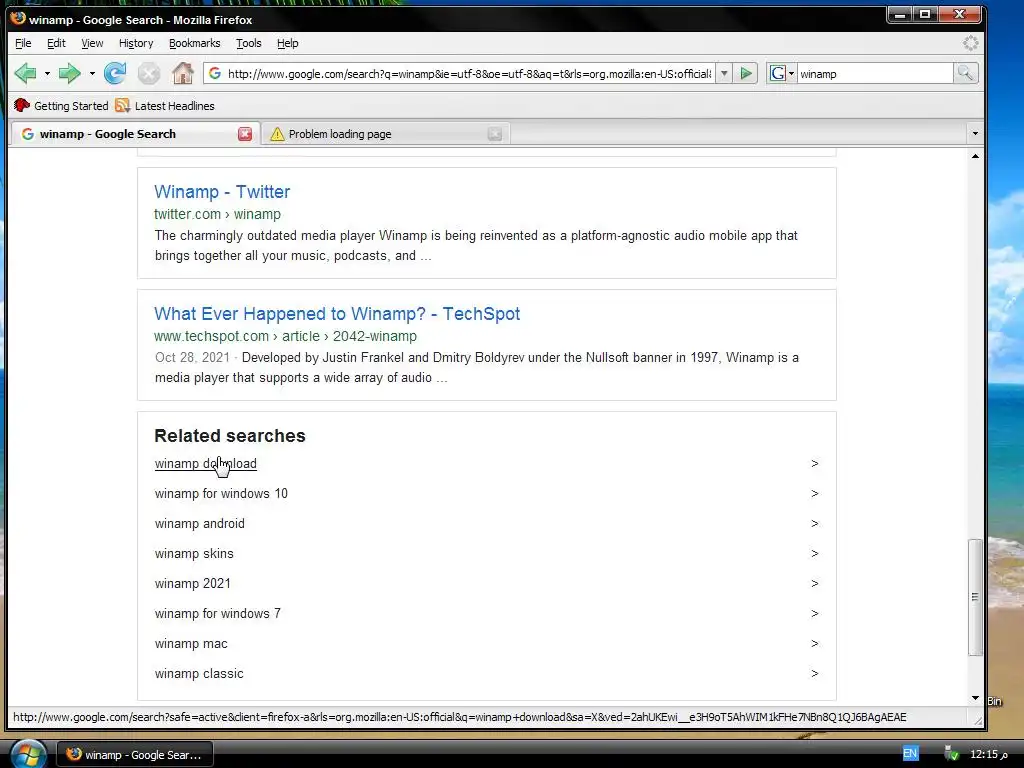Screen dimensions: 1024x768
Task: Go forward with the green forward arrow
Action: click(69, 73)
